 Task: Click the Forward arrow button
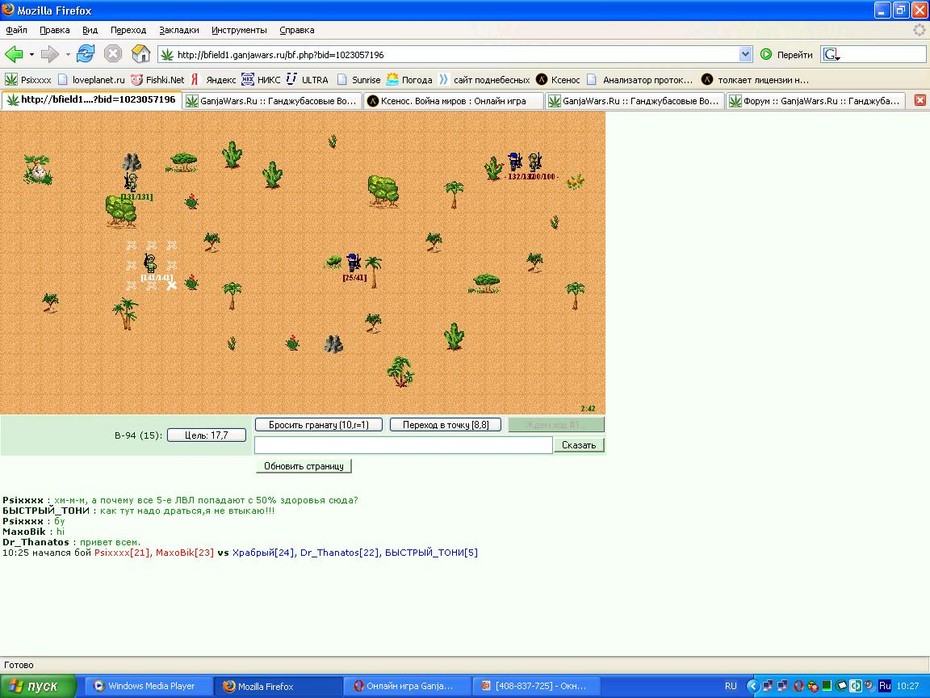(x=50, y=55)
